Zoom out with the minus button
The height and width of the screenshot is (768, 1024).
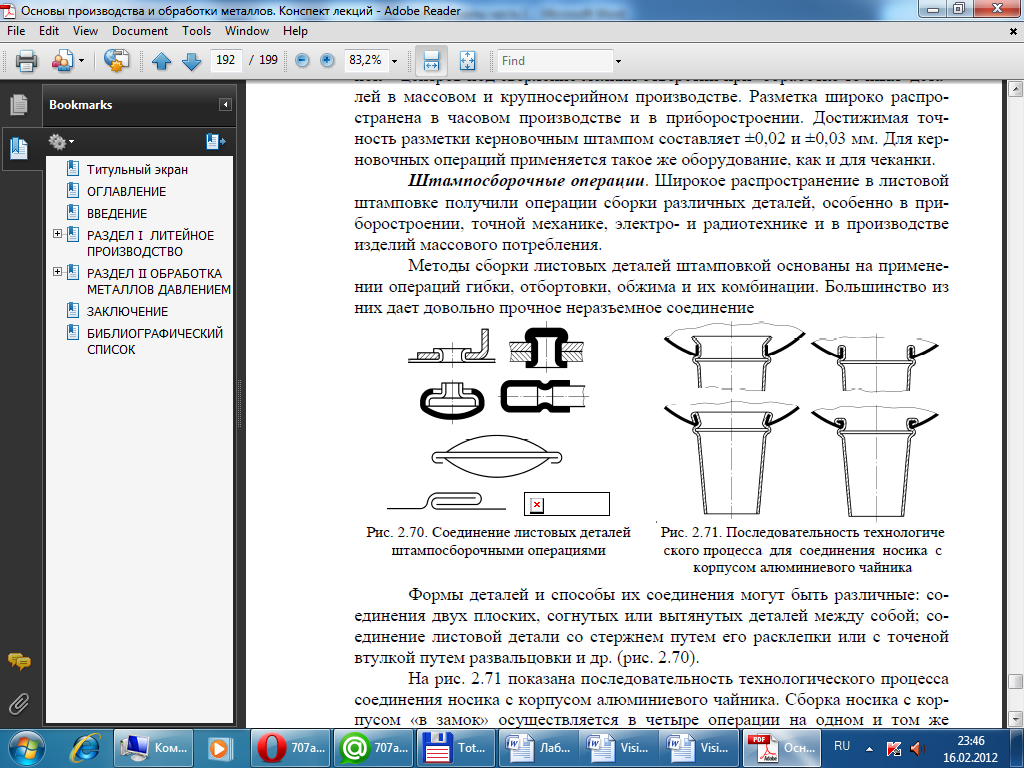click(x=302, y=61)
